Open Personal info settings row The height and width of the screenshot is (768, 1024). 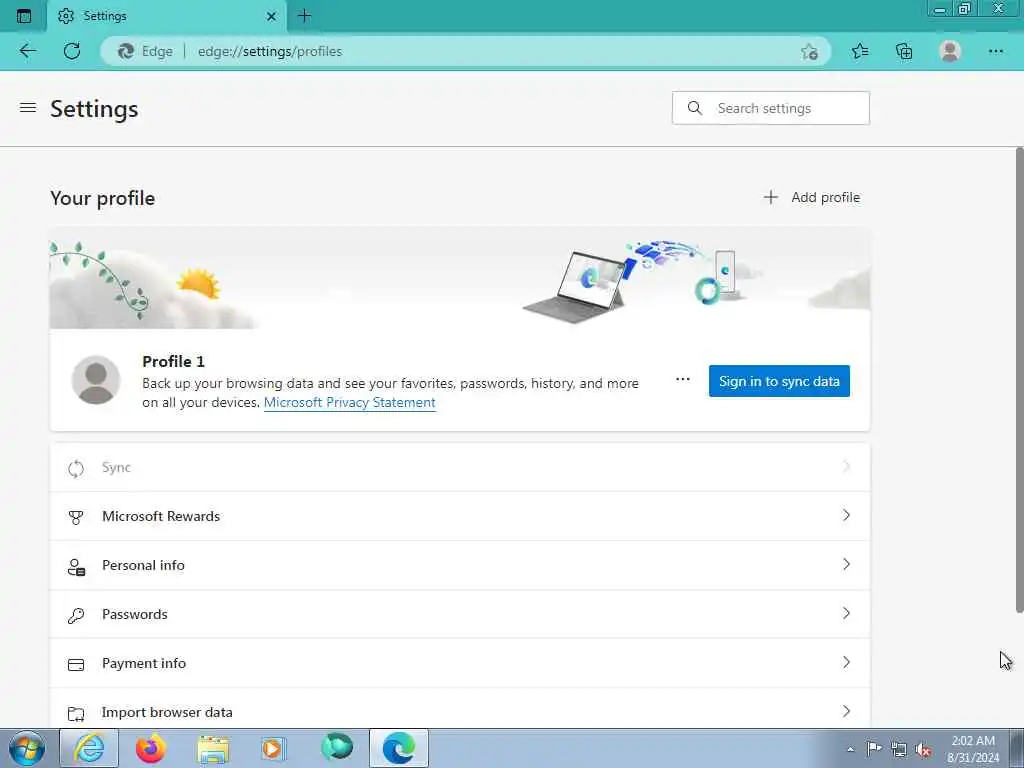[x=460, y=565]
